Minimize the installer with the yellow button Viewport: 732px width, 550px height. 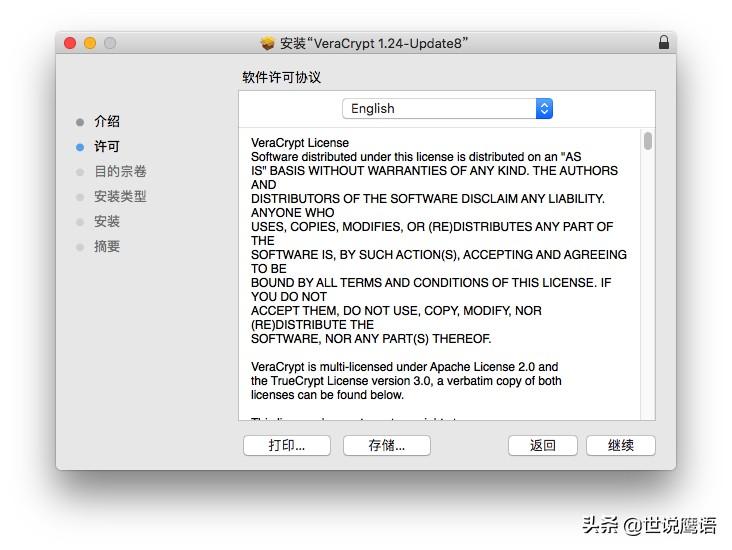(x=90, y=43)
